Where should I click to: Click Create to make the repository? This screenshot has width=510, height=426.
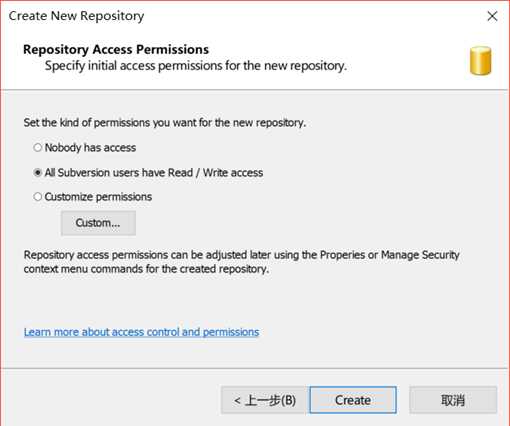point(353,400)
